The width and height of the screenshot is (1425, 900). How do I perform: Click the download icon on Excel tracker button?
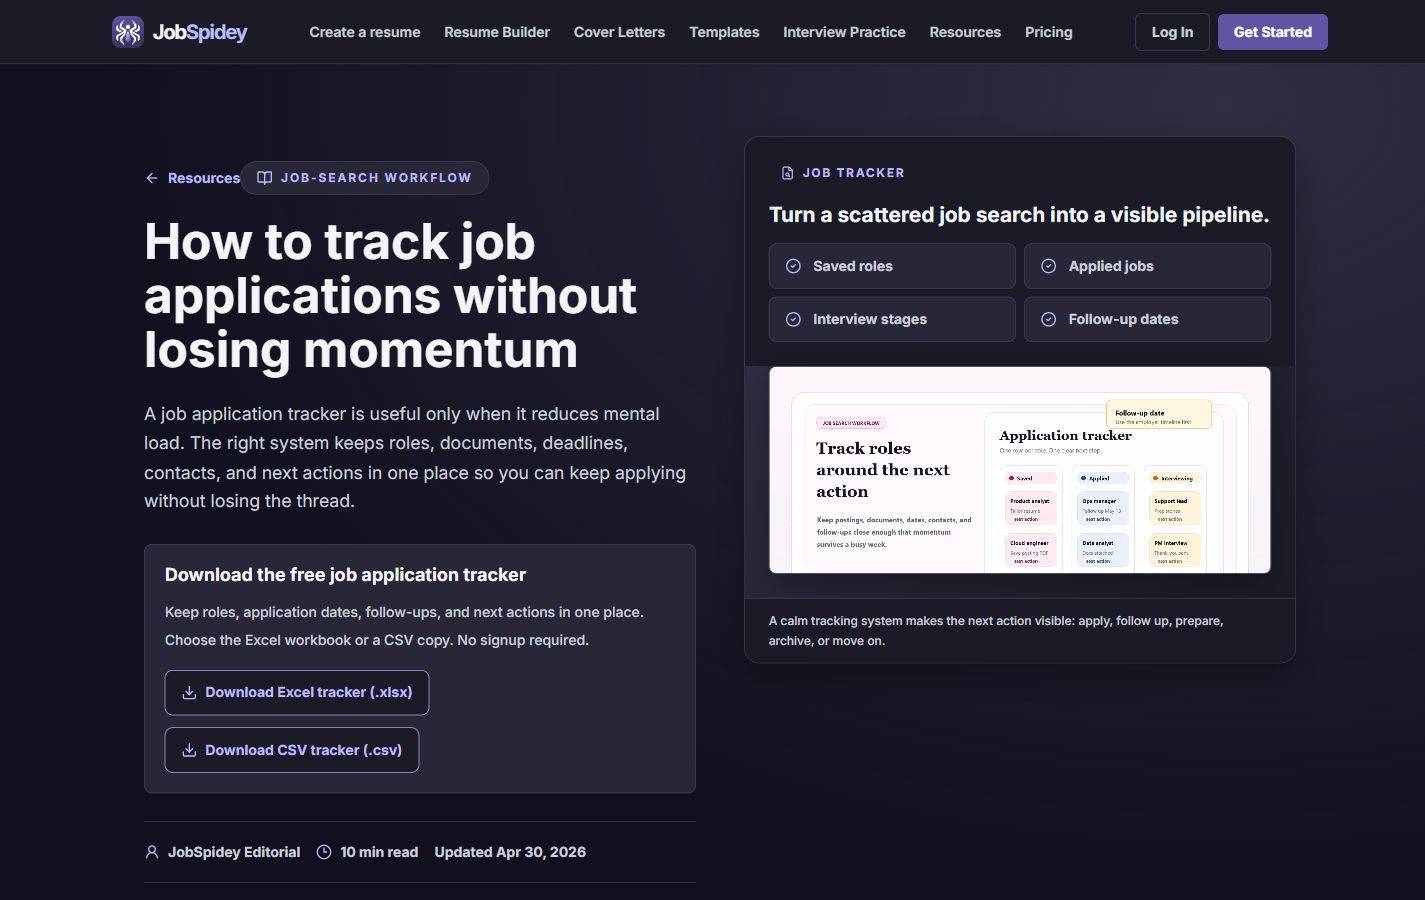189,692
